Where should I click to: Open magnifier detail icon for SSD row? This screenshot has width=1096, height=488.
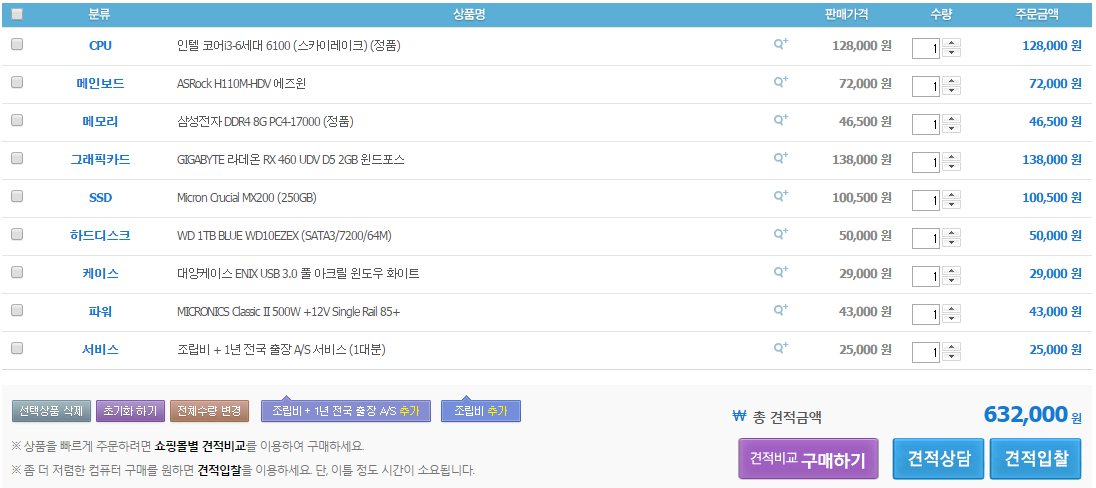(x=780, y=196)
